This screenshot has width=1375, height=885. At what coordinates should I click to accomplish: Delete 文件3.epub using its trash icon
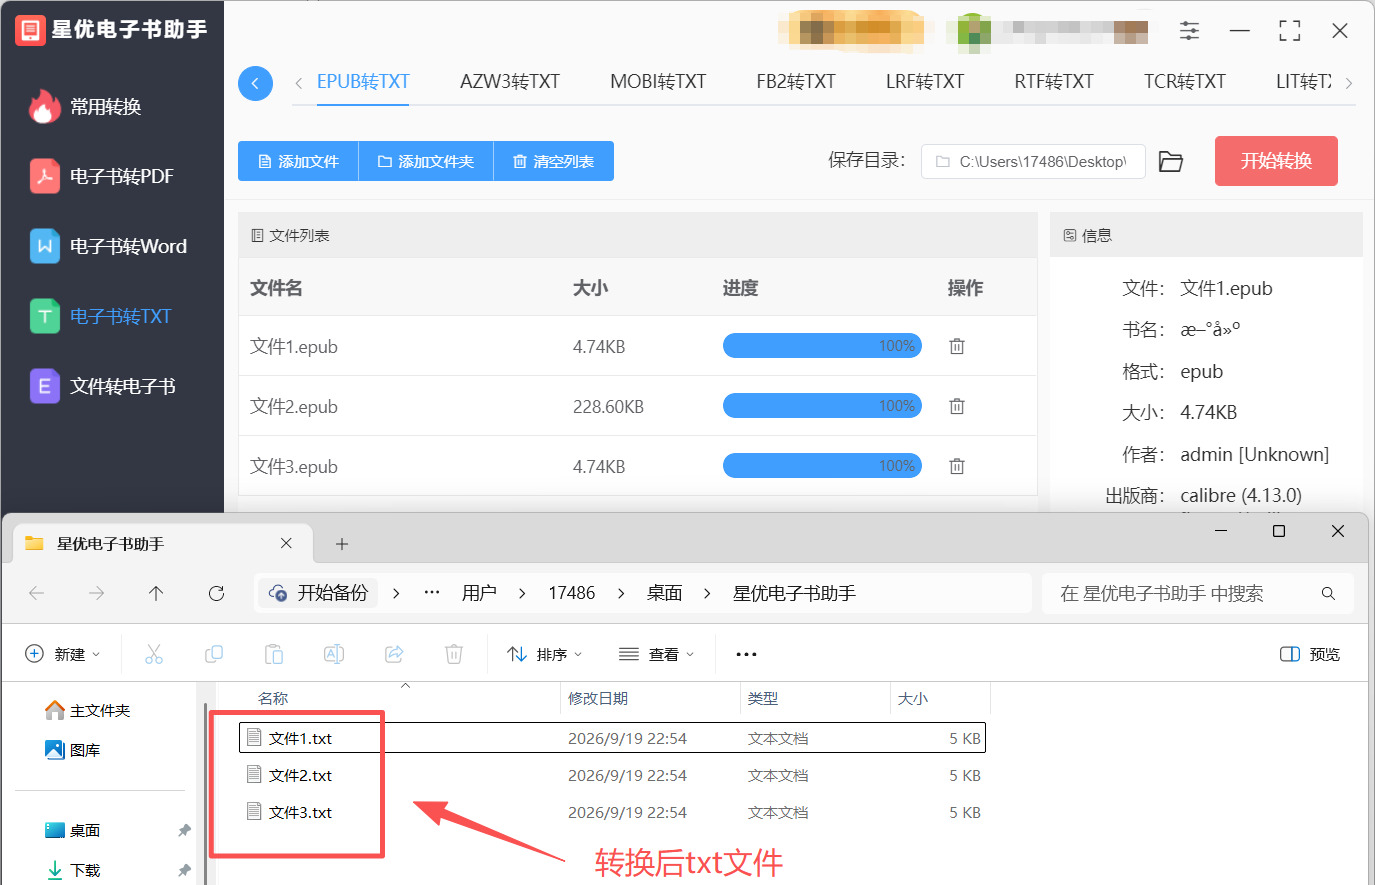point(957,466)
